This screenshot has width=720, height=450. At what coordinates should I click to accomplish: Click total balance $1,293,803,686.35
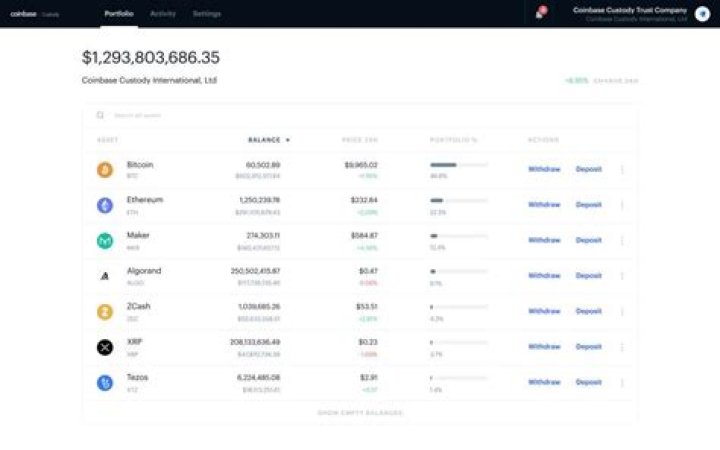pos(151,57)
